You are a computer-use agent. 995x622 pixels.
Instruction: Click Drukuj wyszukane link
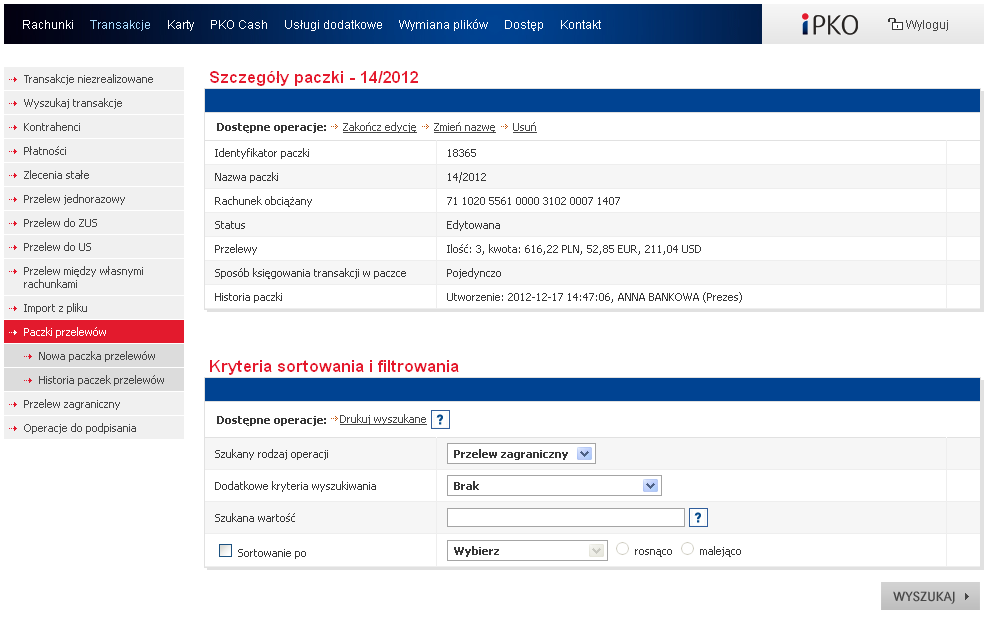[383, 420]
